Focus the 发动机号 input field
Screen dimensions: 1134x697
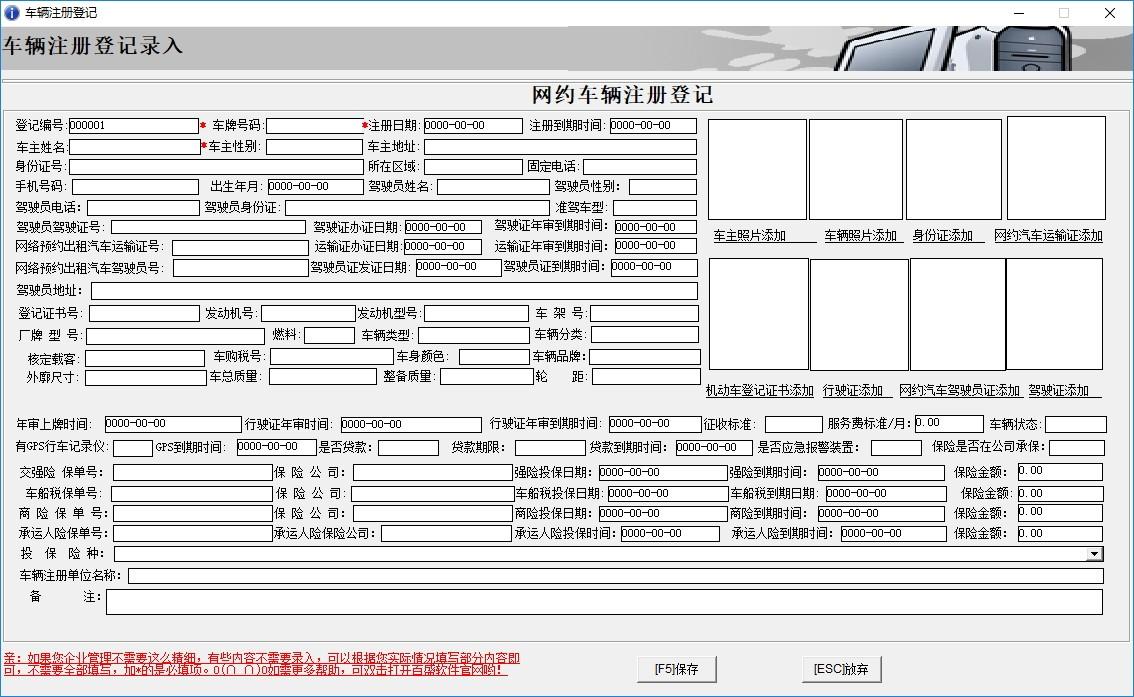(x=308, y=313)
